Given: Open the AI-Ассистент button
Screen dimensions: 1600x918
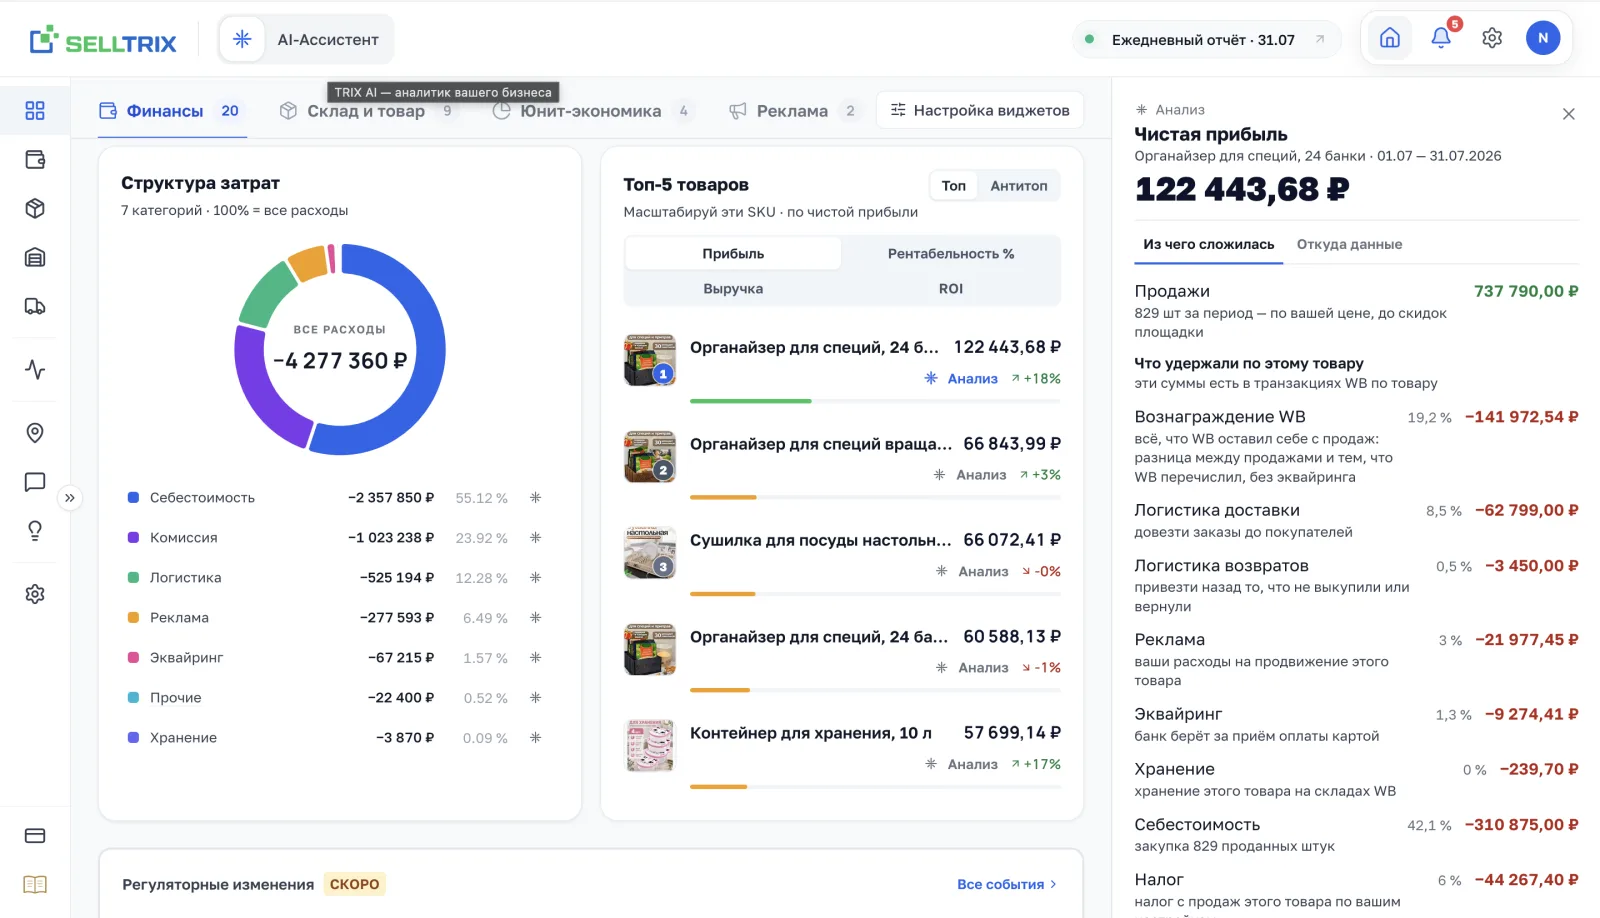Looking at the screenshot, I should click(x=306, y=40).
